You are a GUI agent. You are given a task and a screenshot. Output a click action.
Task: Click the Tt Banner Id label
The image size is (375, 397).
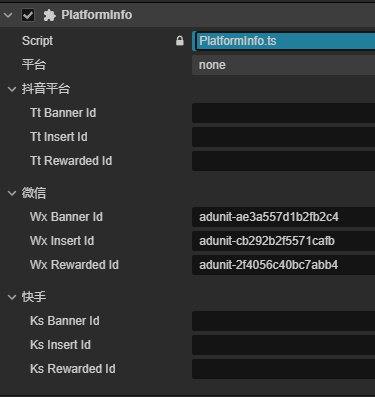[63, 113]
